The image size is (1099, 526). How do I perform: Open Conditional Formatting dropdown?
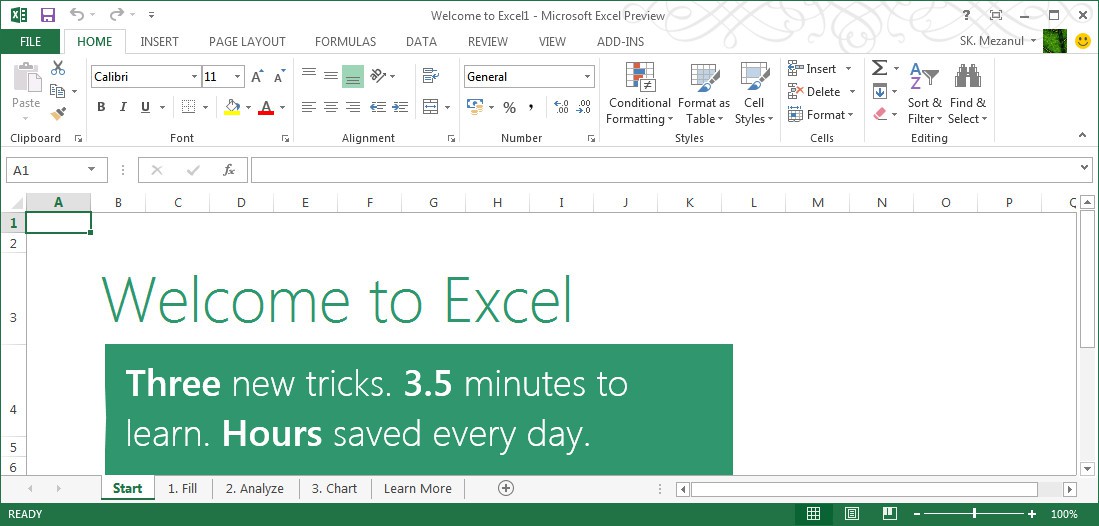639,94
